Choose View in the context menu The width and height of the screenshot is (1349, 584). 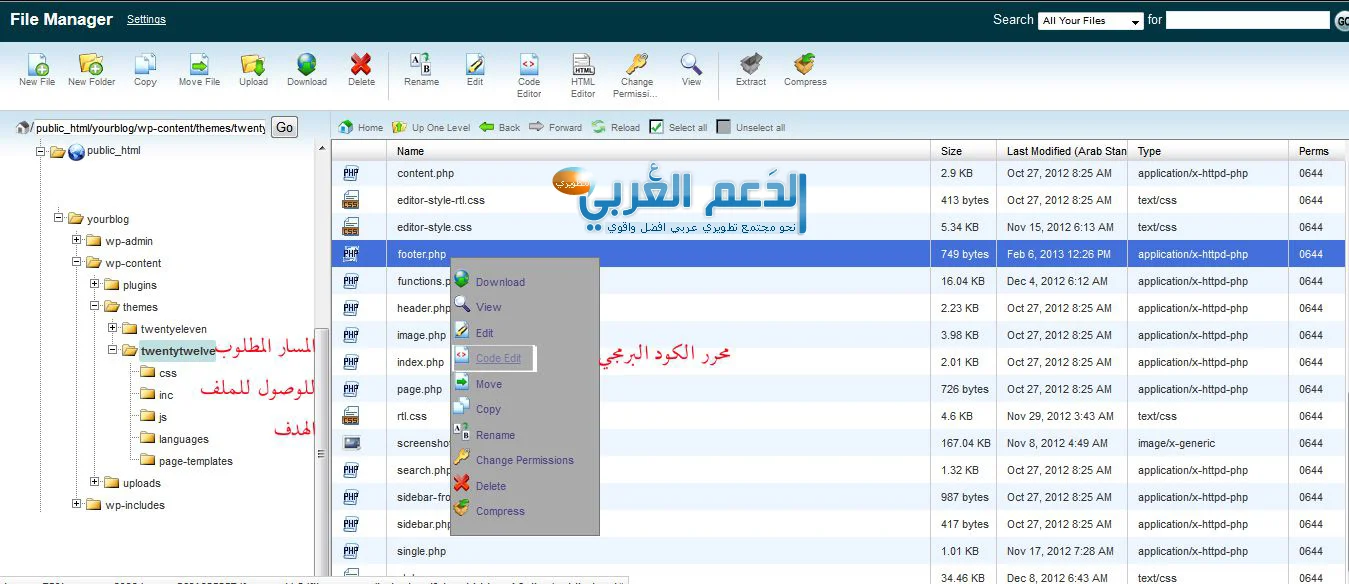pos(488,307)
